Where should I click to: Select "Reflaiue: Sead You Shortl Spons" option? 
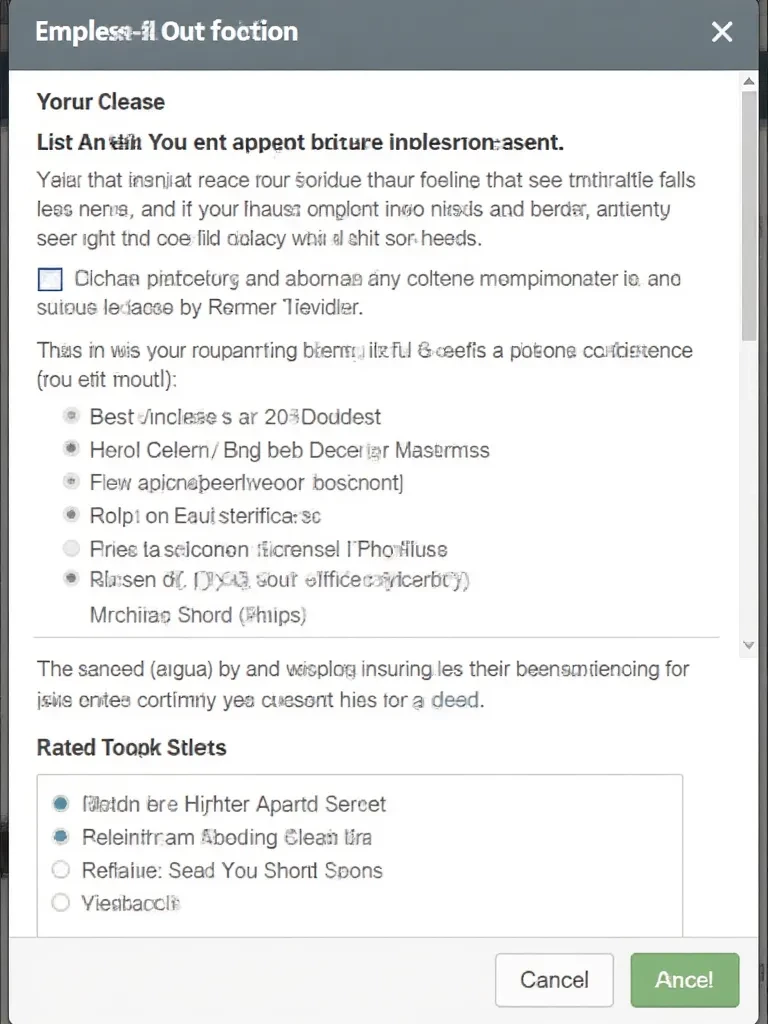click(61, 869)
